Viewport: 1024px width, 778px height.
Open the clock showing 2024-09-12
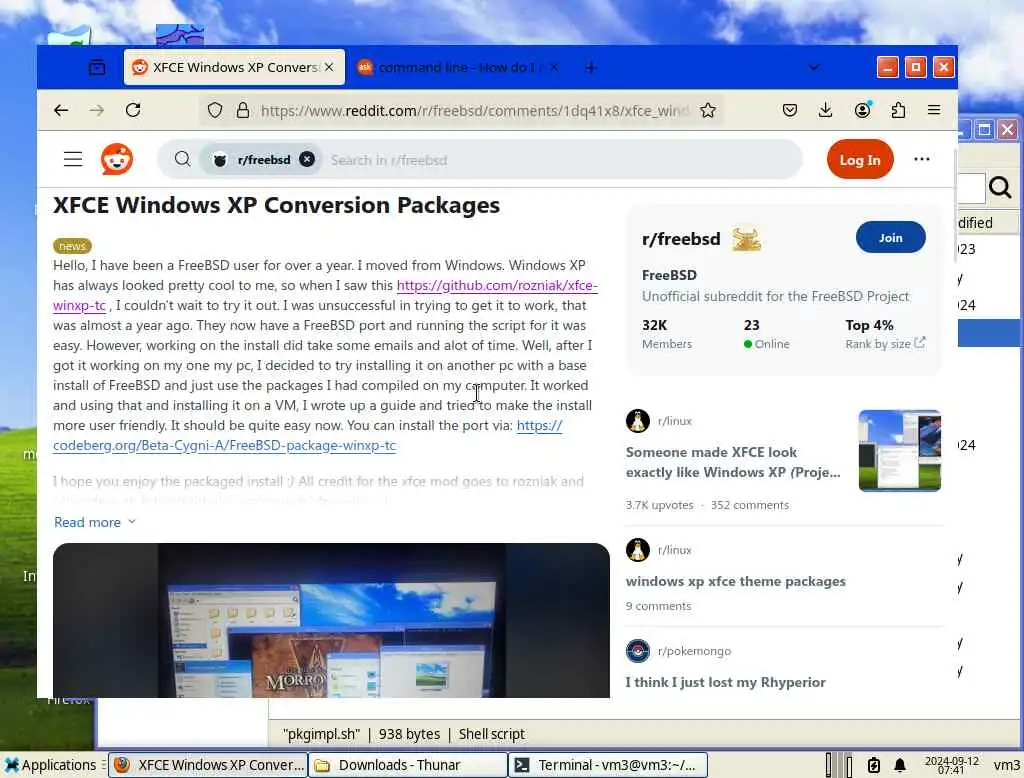pyautogui.click(x=952, y=765)
